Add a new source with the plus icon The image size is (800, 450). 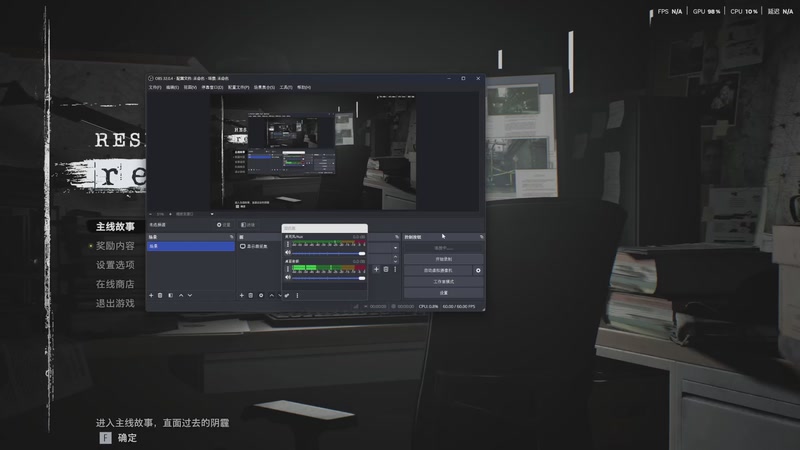click(x=242, y=295)
